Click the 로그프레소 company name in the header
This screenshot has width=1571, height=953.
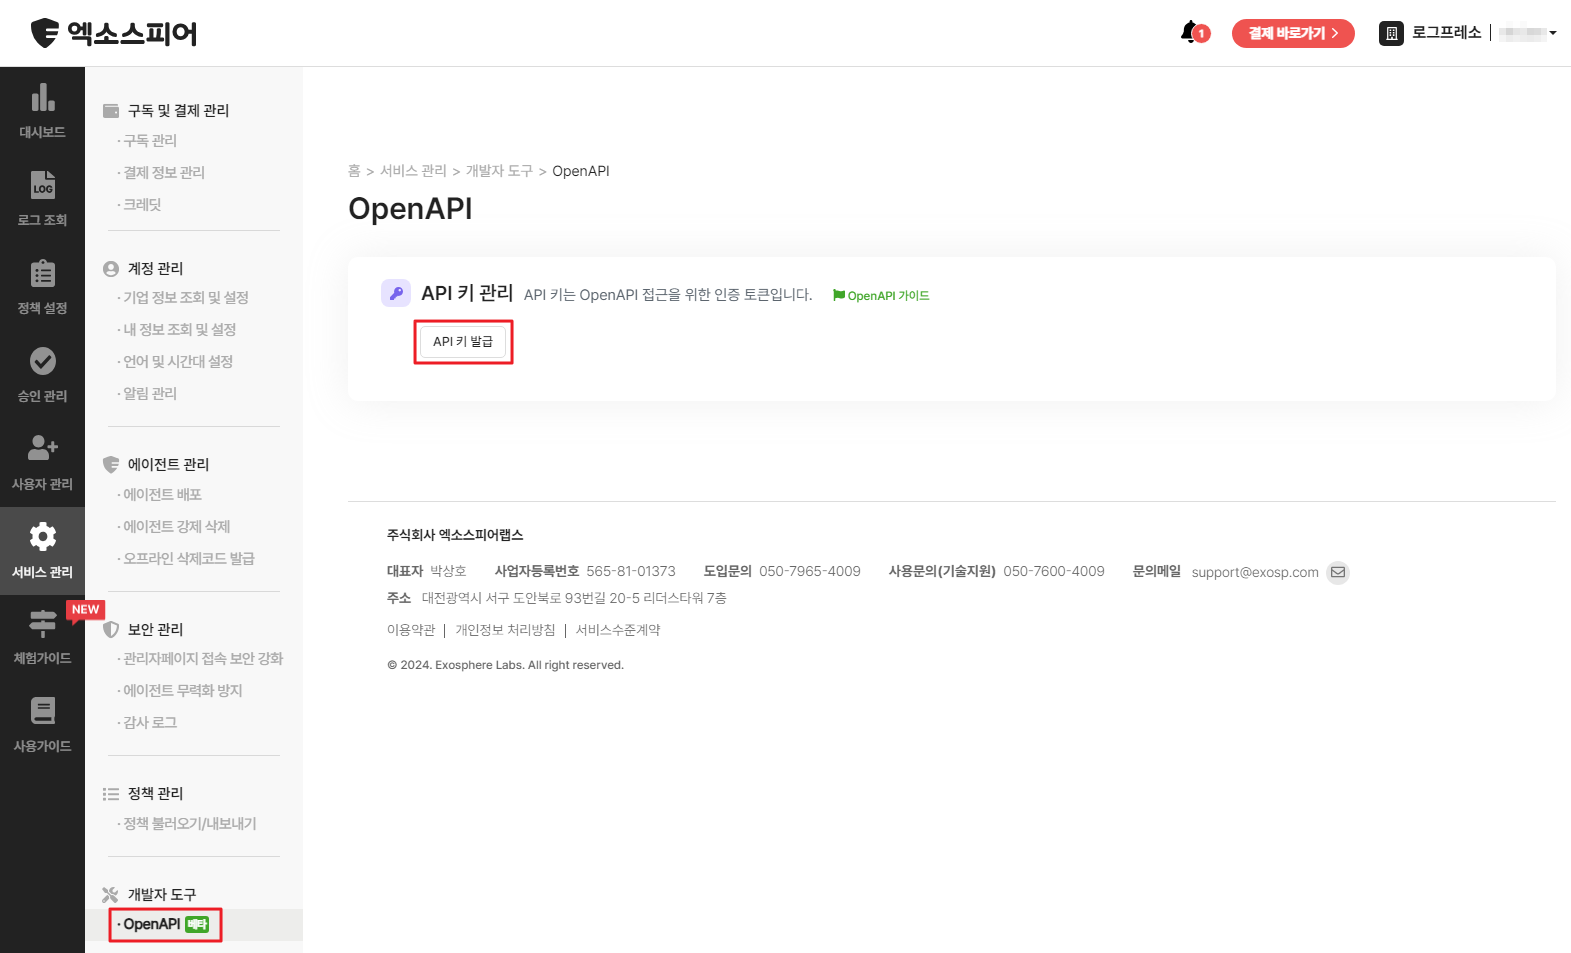[1446, 32]
